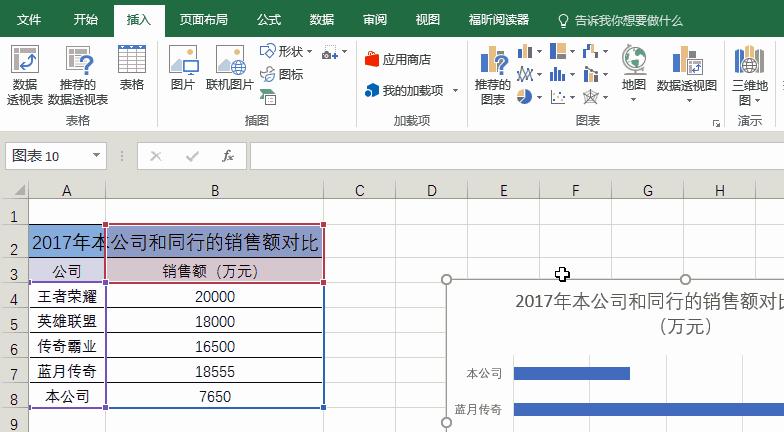Click into the formula bar input
784x432 pixels.
tap(517, 156)
